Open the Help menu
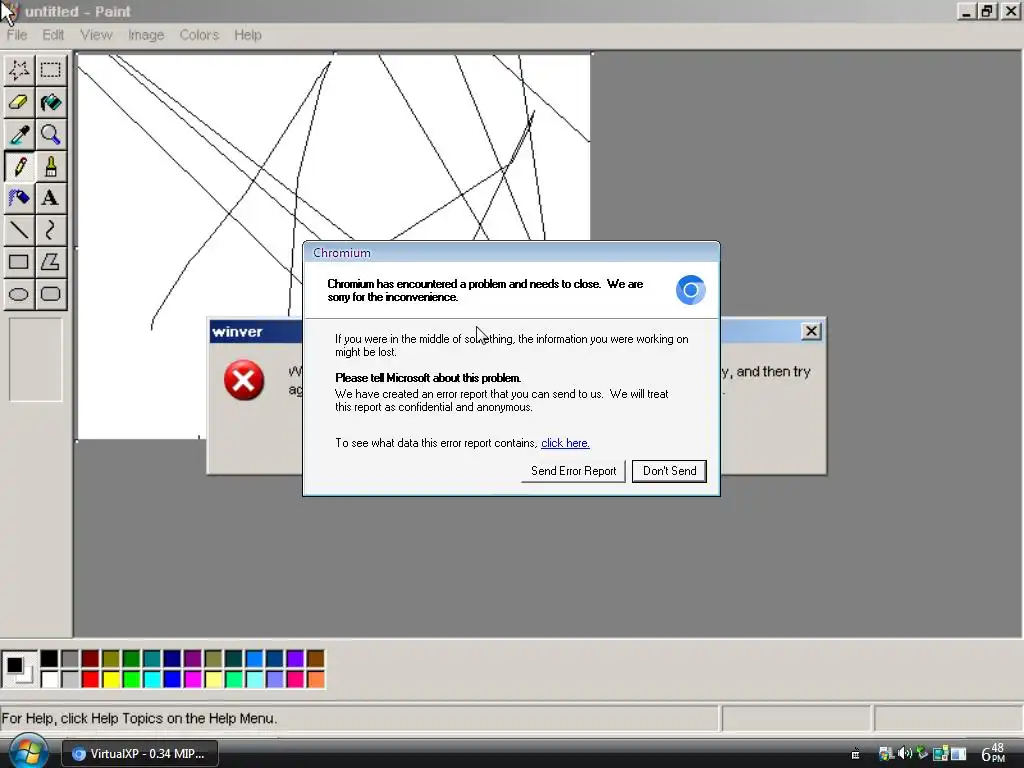The height and width of the screenshot is (768, 1024). [x=248, y=35]
